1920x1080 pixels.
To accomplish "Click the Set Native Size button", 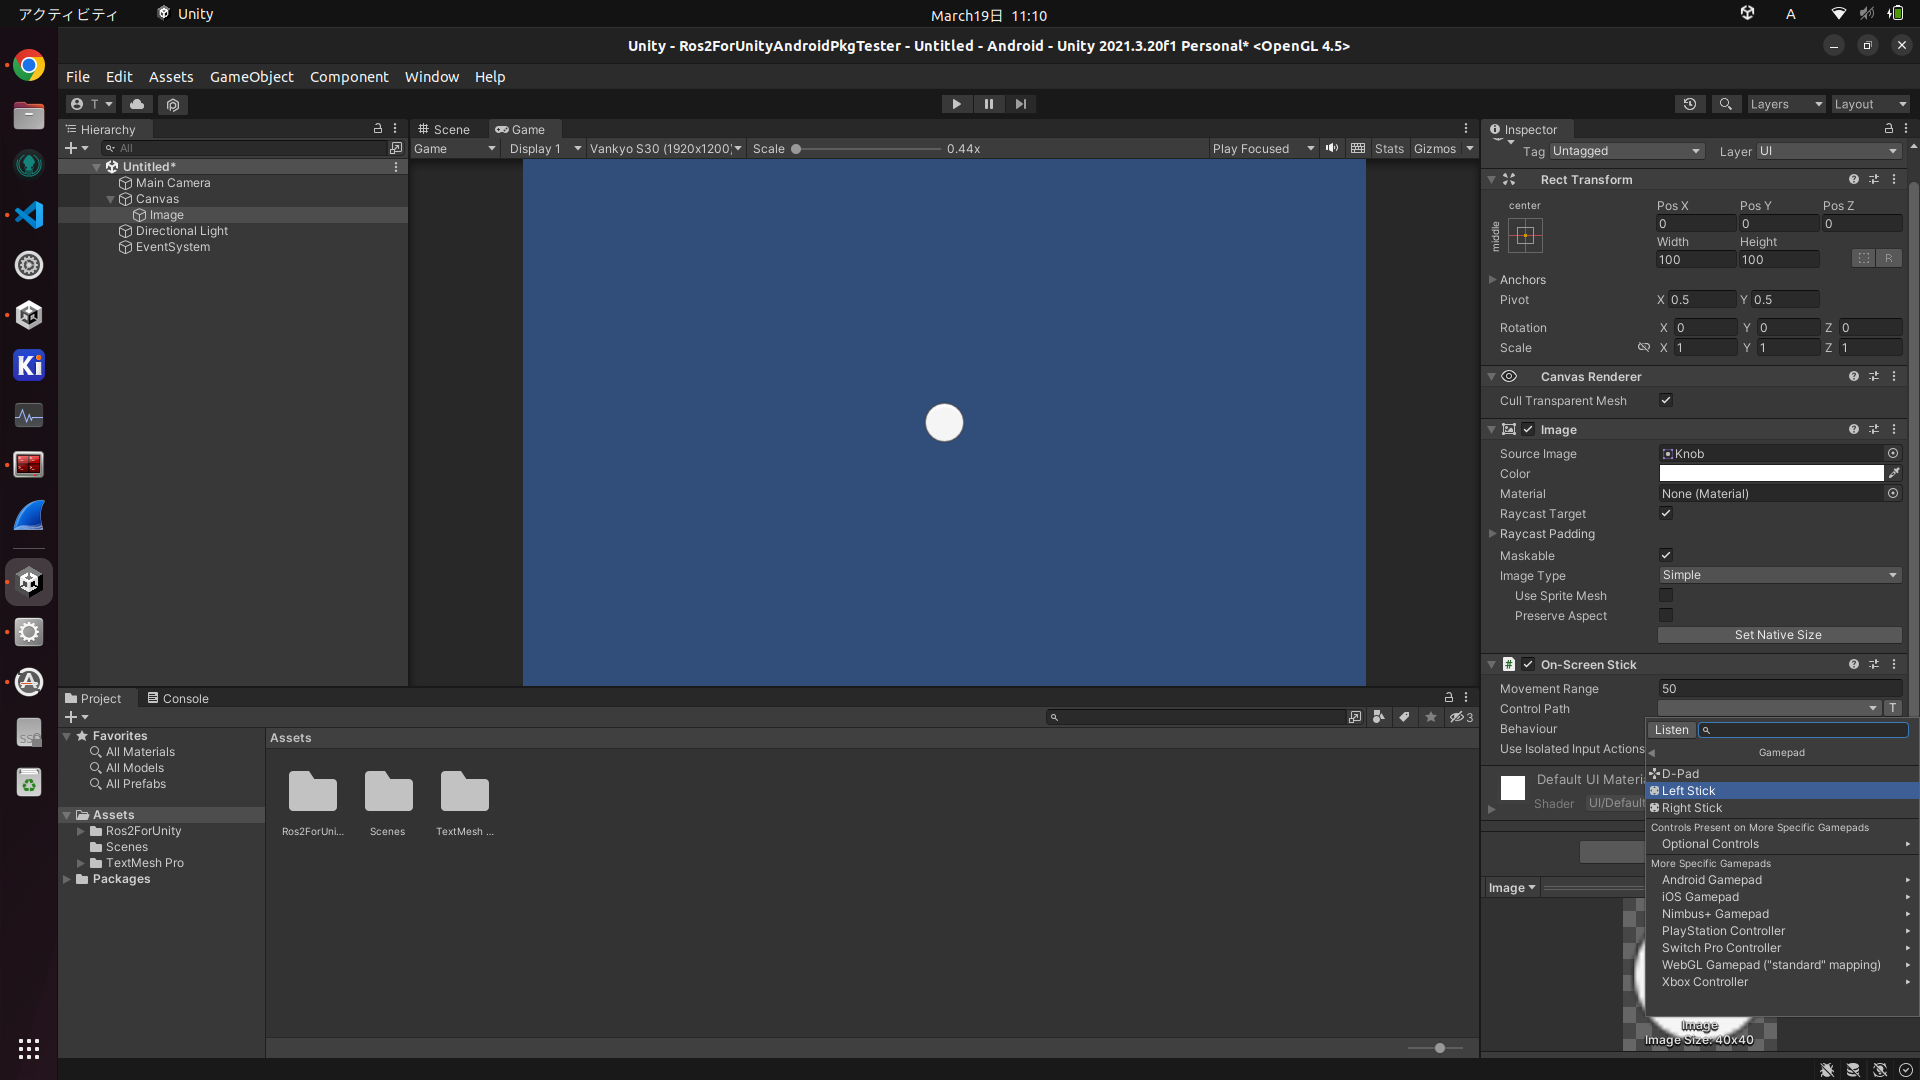I will [x=1778, y=635].
